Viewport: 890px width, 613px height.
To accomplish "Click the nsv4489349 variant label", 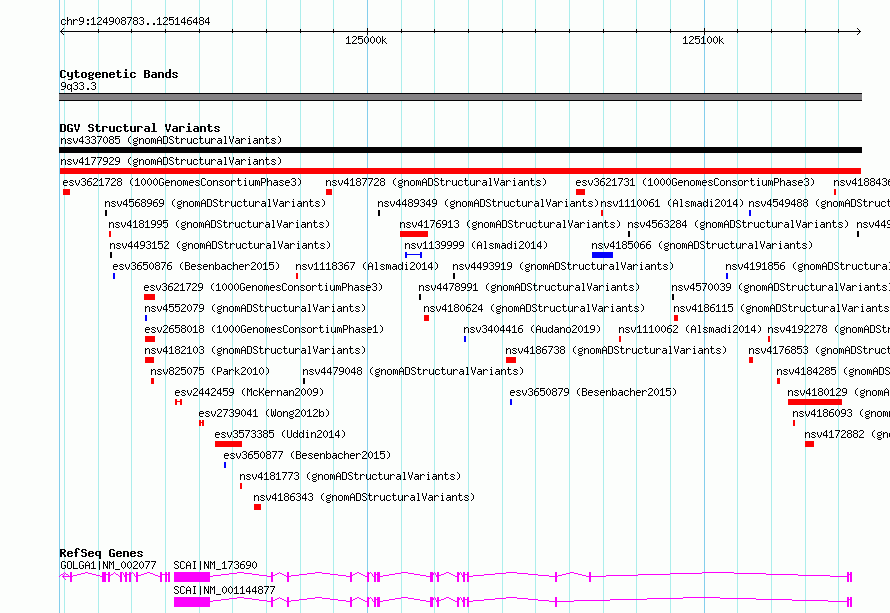I will pyautogui.click(x=488, y=203).
